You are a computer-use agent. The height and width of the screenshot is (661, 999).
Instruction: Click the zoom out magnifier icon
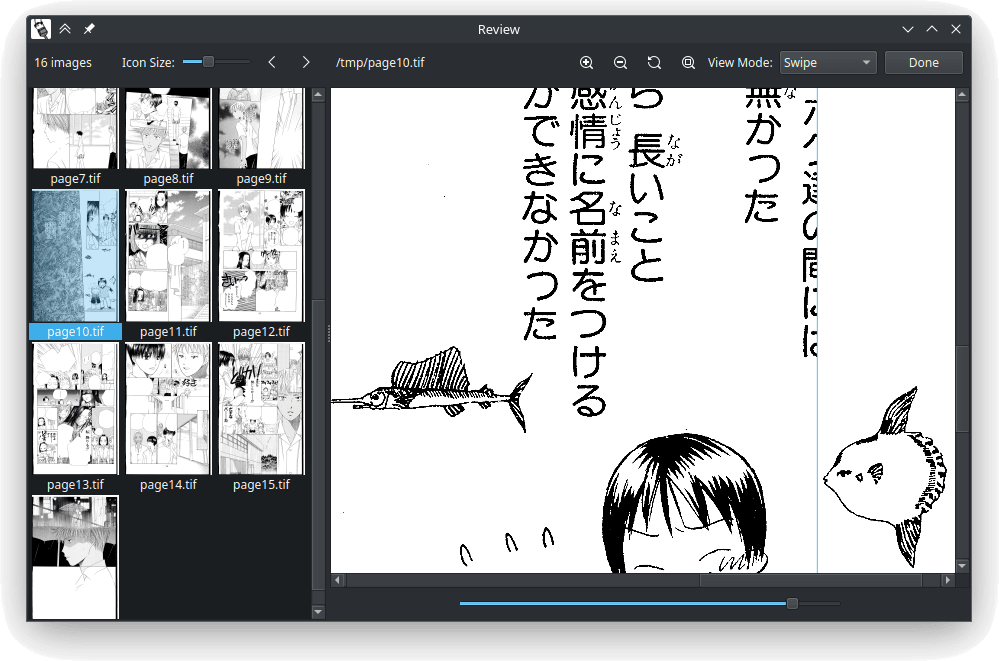(620, 62)
